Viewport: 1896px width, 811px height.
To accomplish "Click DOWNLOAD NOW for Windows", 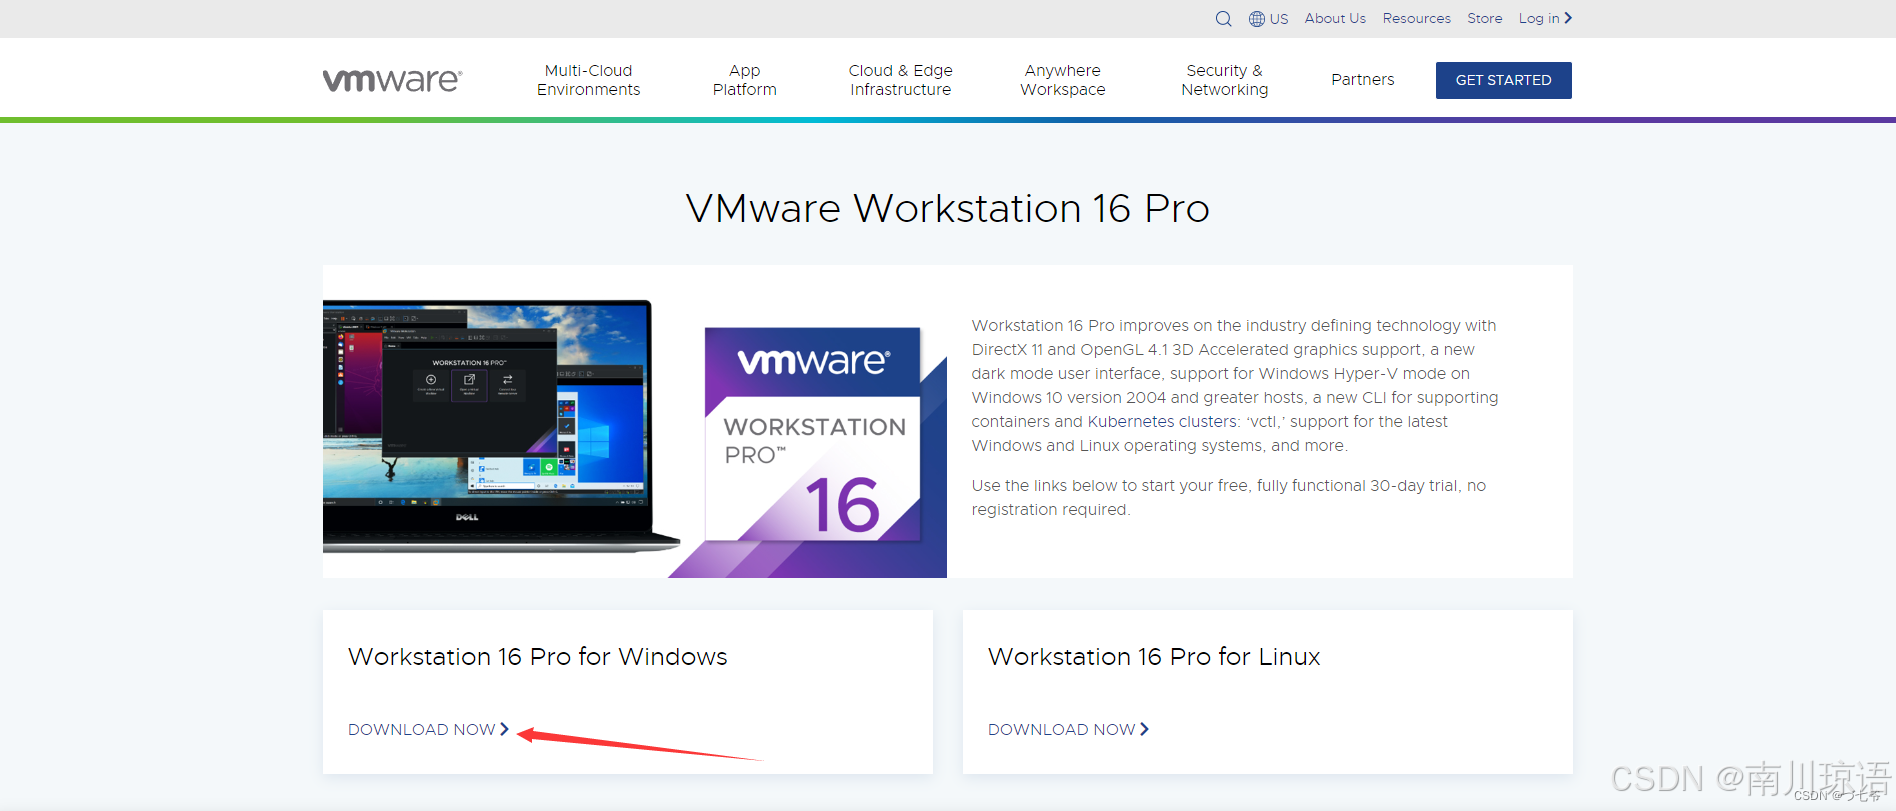I will (428, 729).
